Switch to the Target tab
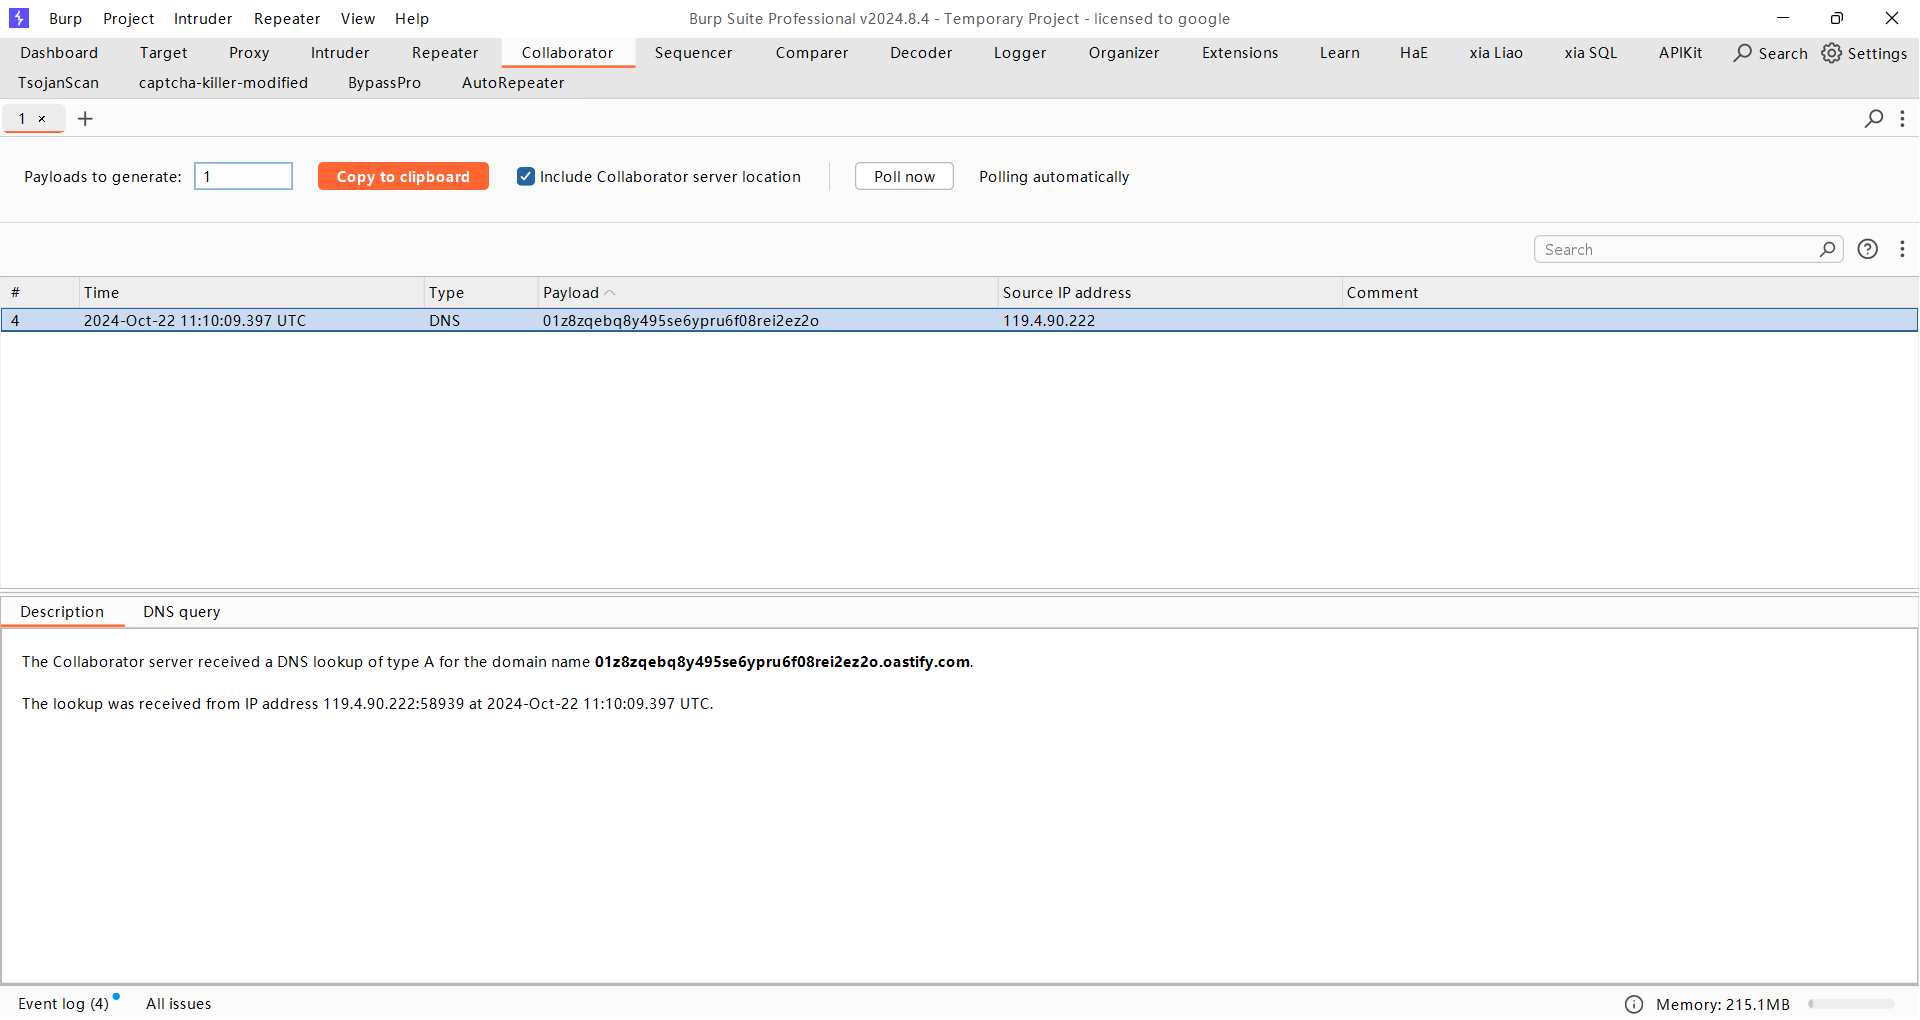This screenshot has width=1920, height=1020. coord(164,53)
